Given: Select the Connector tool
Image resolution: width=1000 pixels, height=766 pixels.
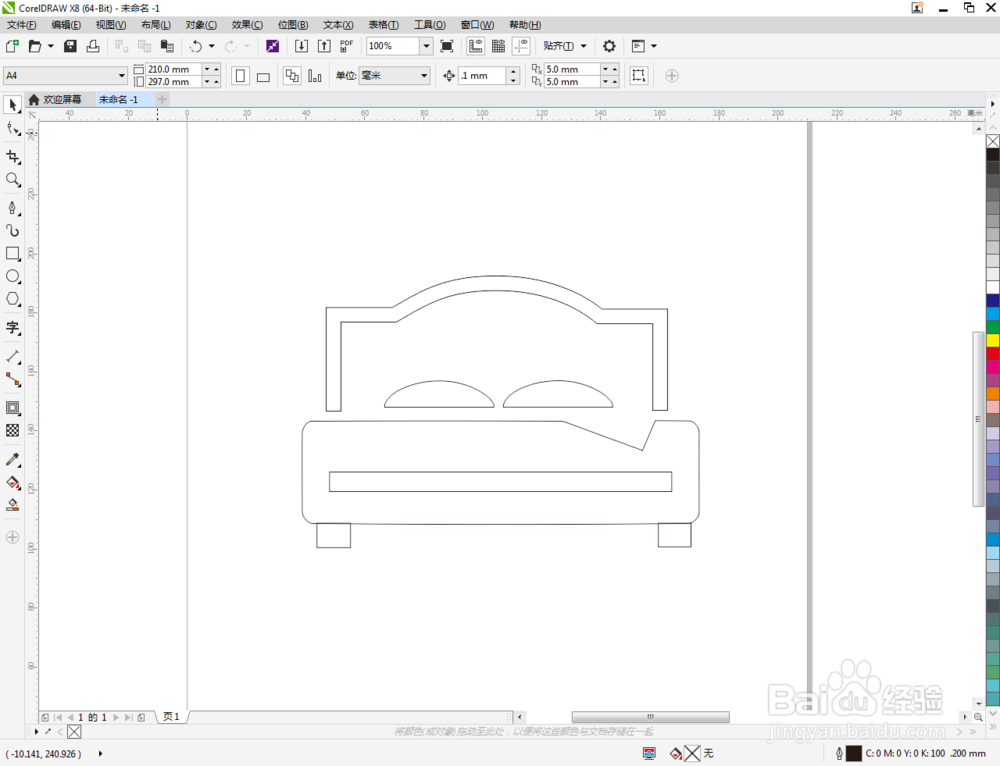Looking at the screenshot, I should 13,379.
